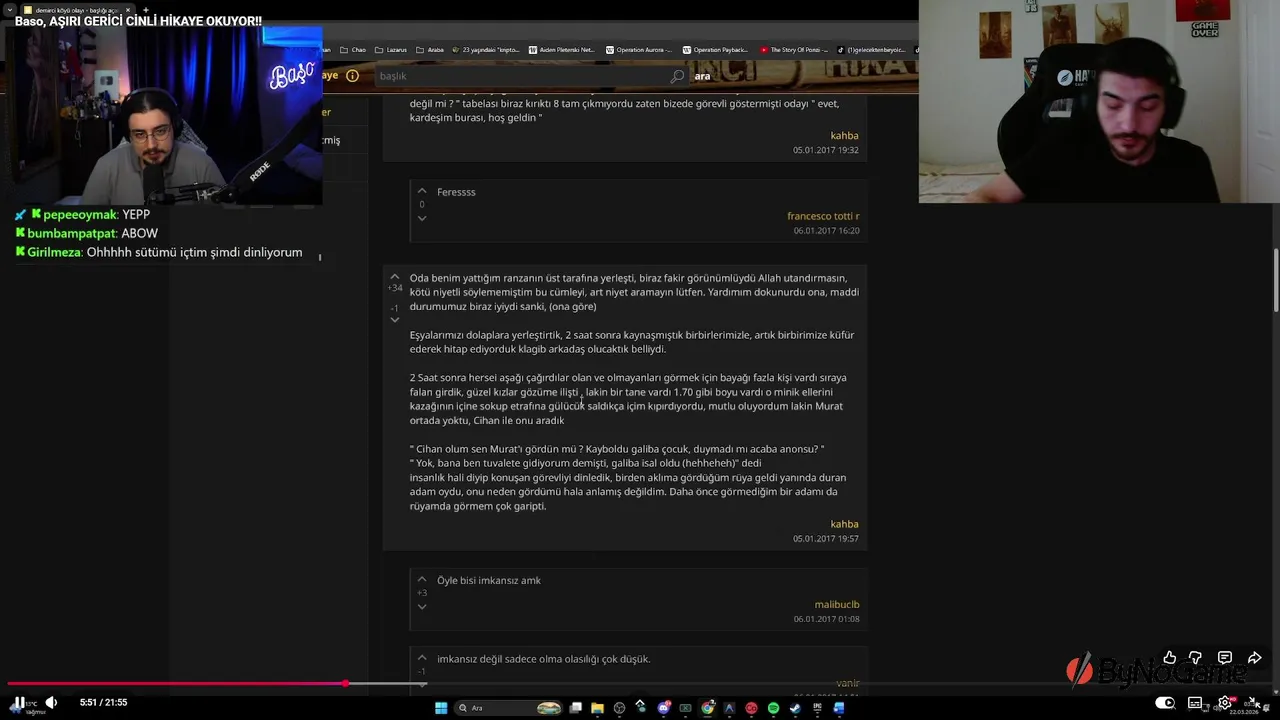Open Discord from taskbar
This screenshot has width=1280, height=720.
pos(664,708)
